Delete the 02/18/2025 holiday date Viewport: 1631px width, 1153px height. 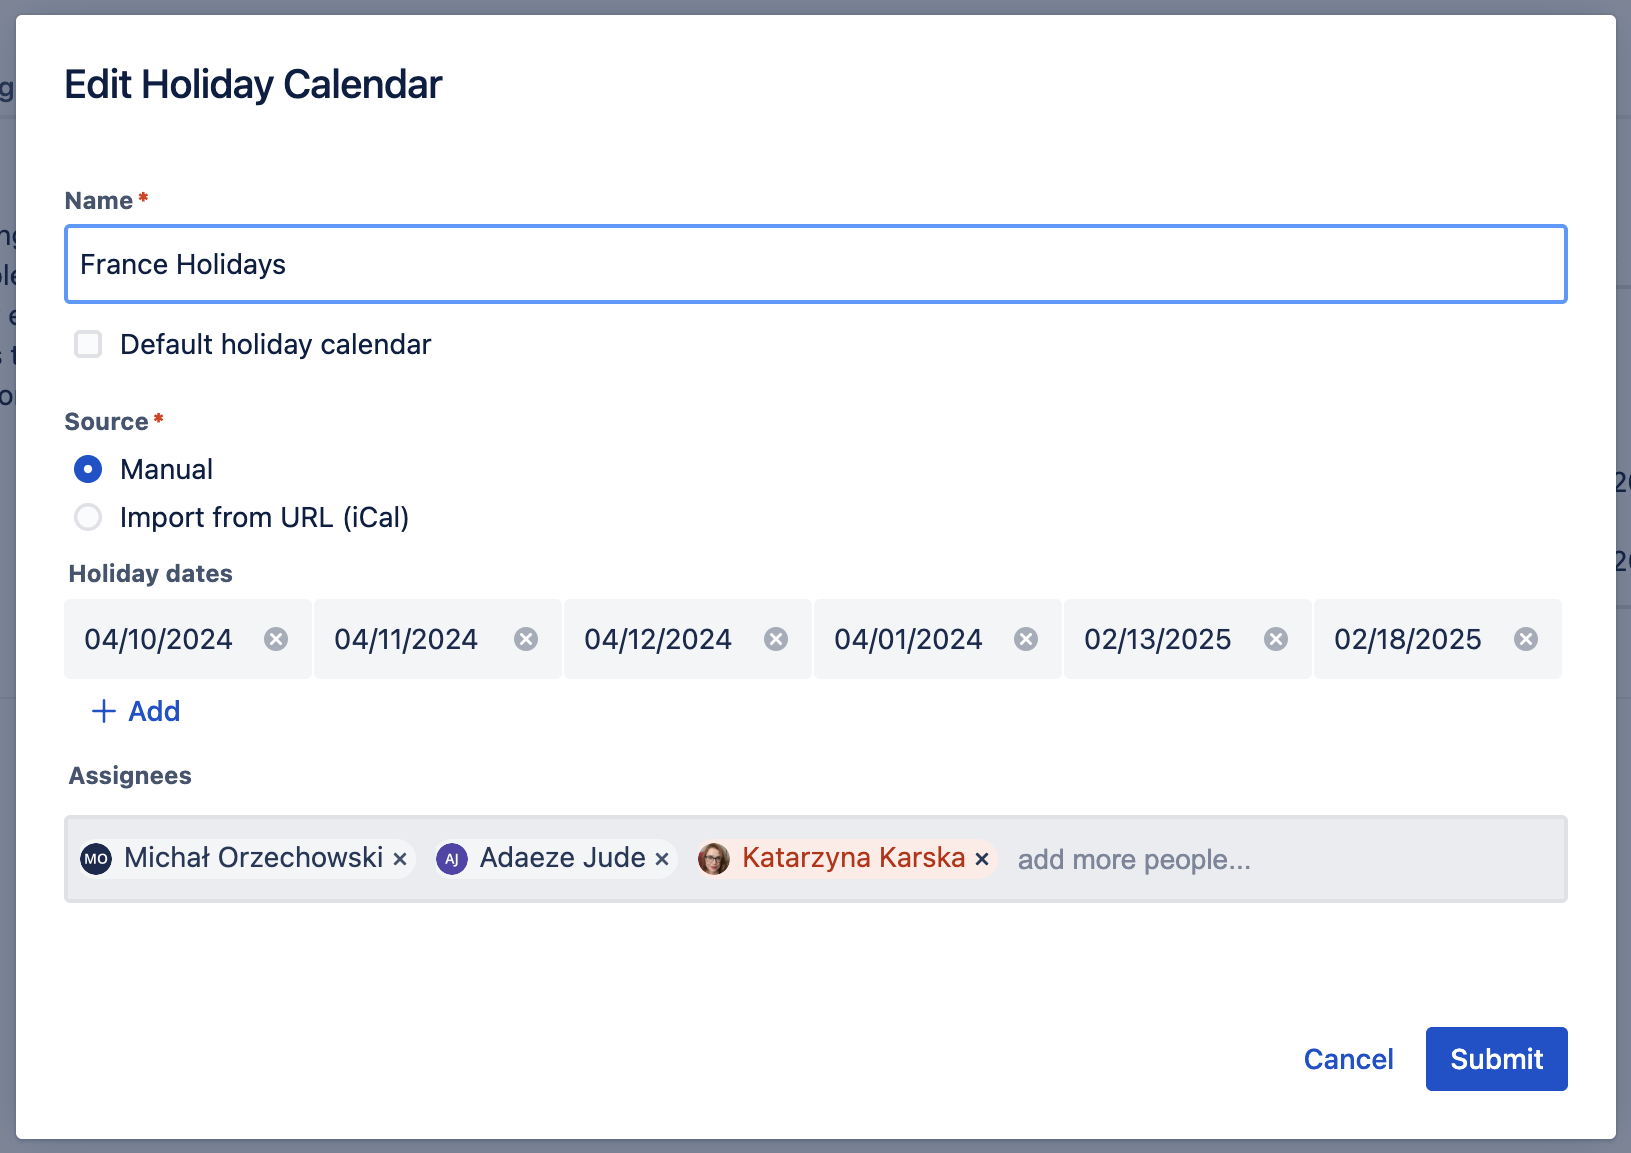pos(1526,639)
